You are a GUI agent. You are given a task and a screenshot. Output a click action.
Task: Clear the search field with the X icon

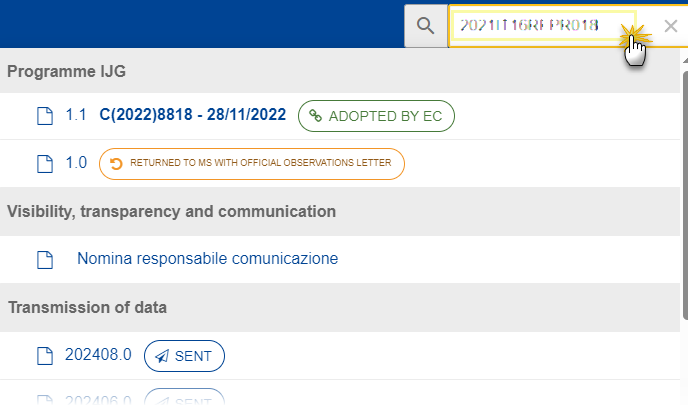click(x=670, y=26)
